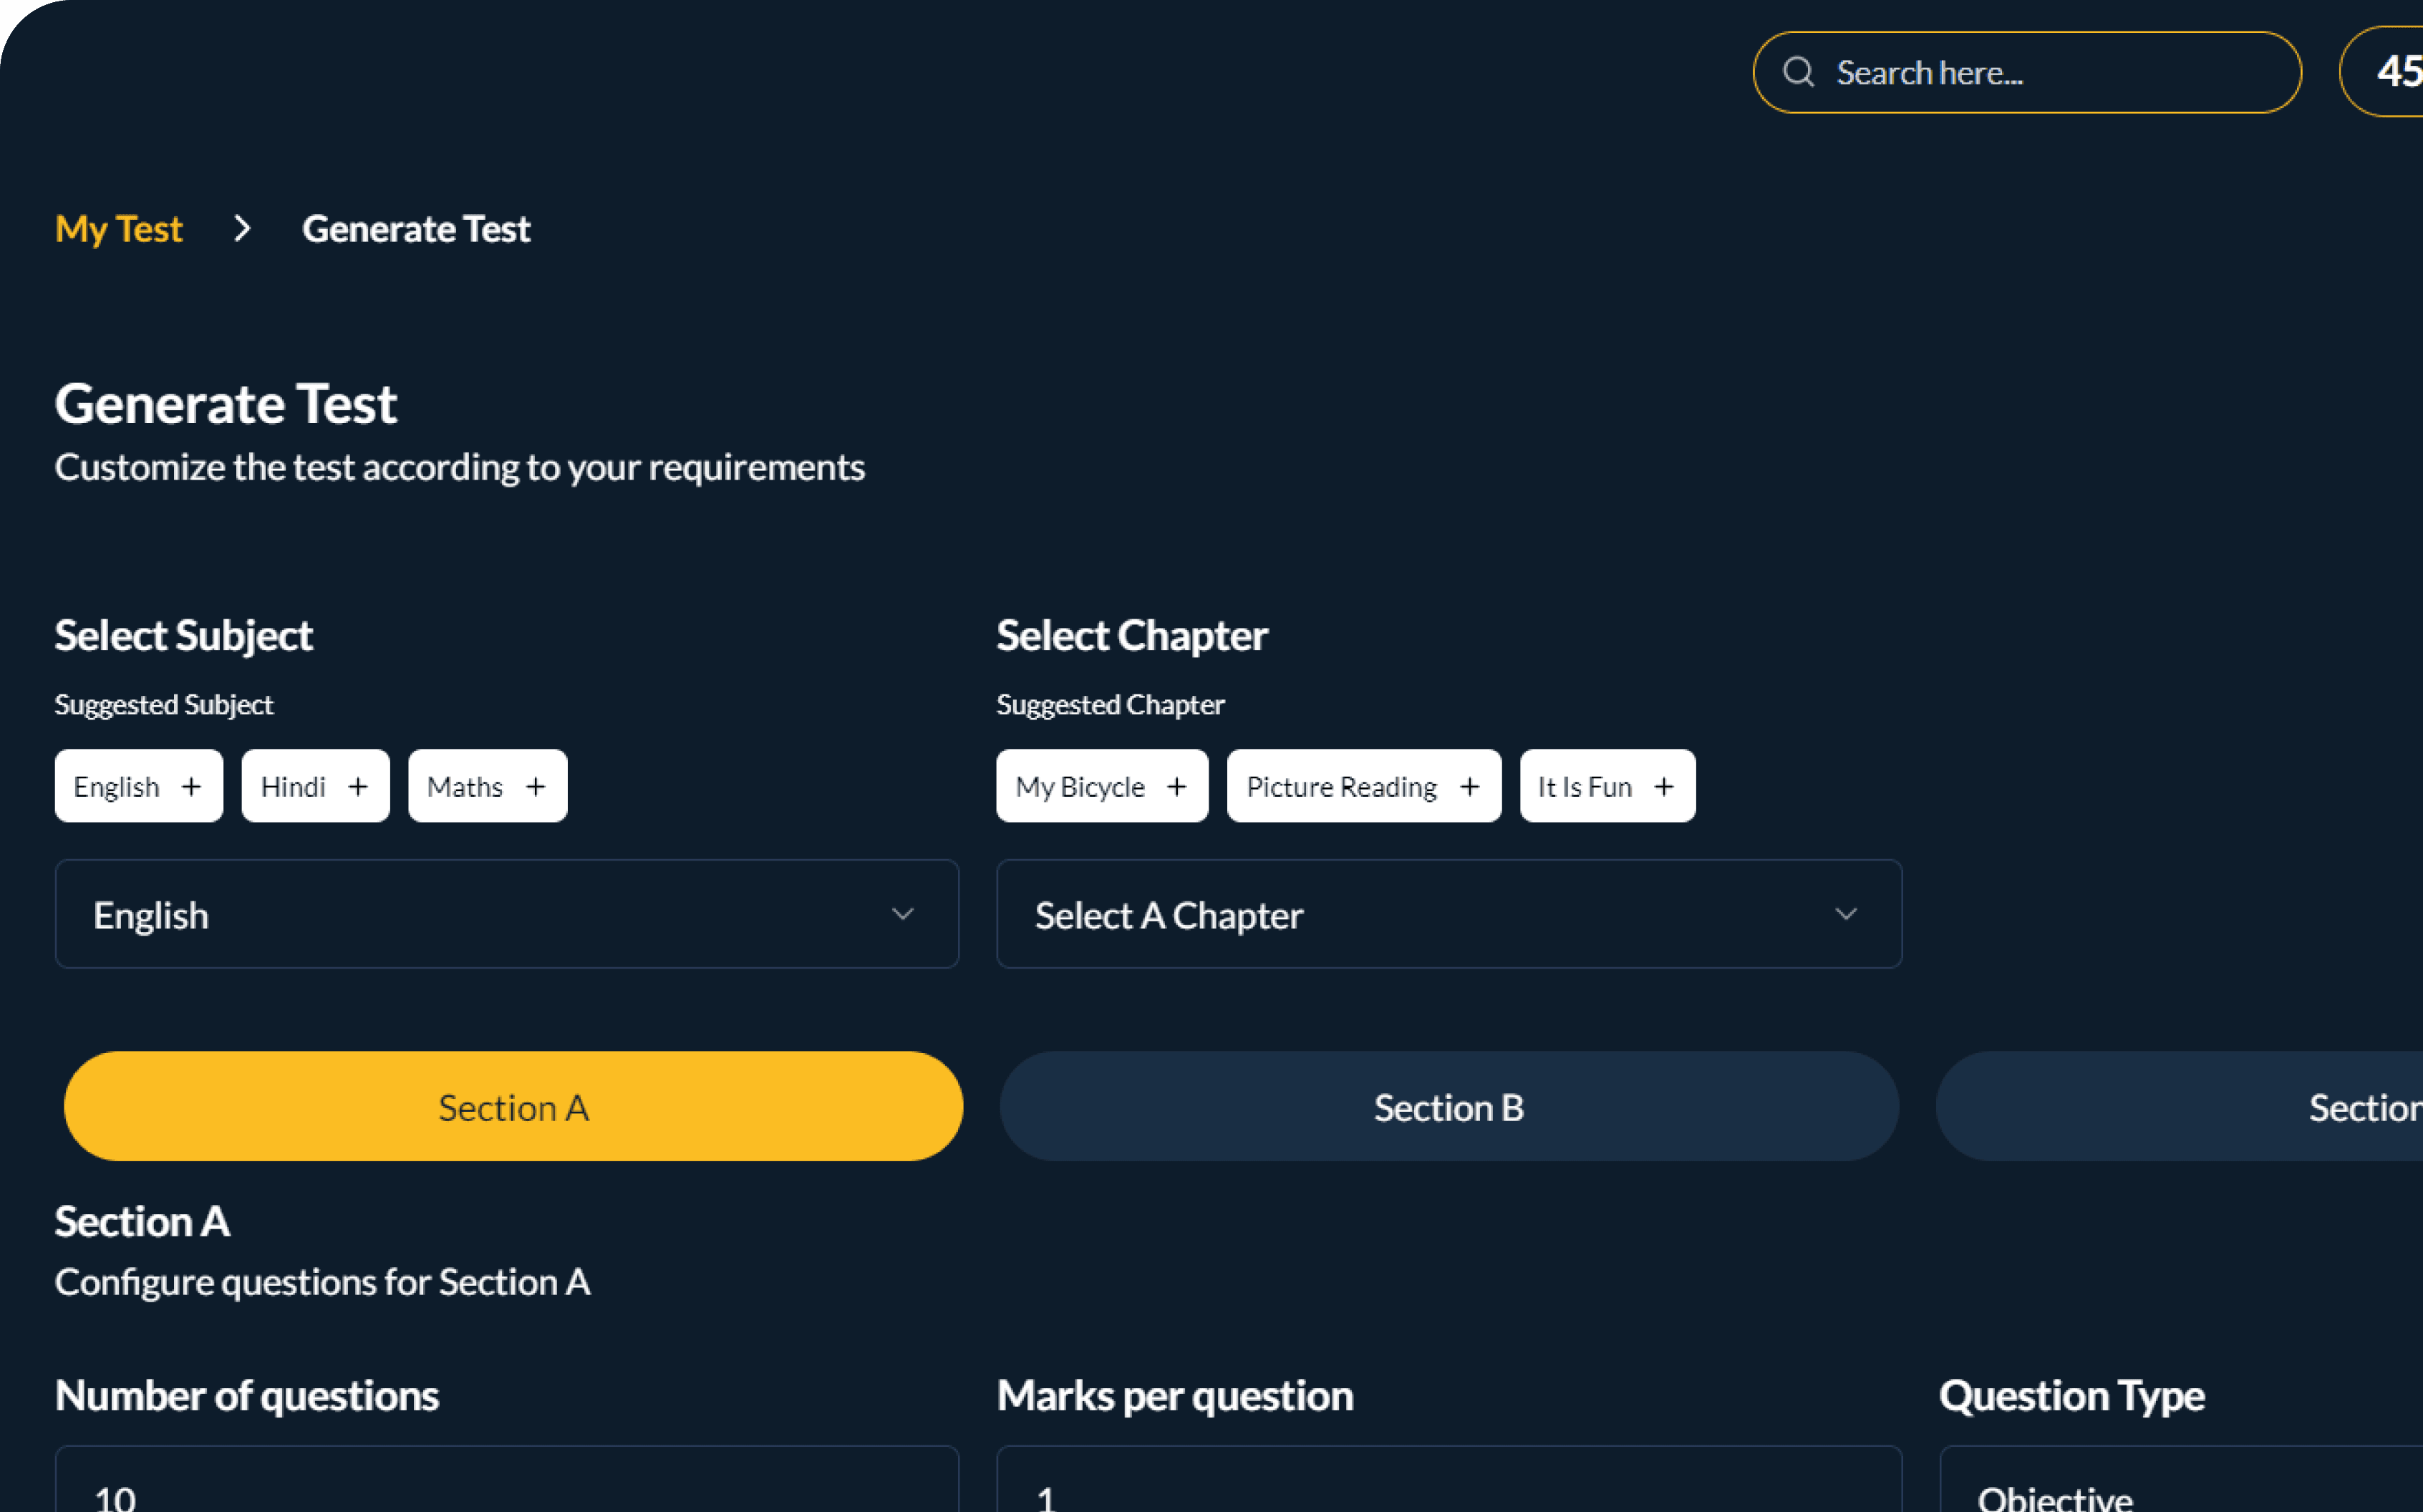Click the plus icon on English chip
The width and height of the screenshot is (2423, 1512).
(x=191, y=787)
